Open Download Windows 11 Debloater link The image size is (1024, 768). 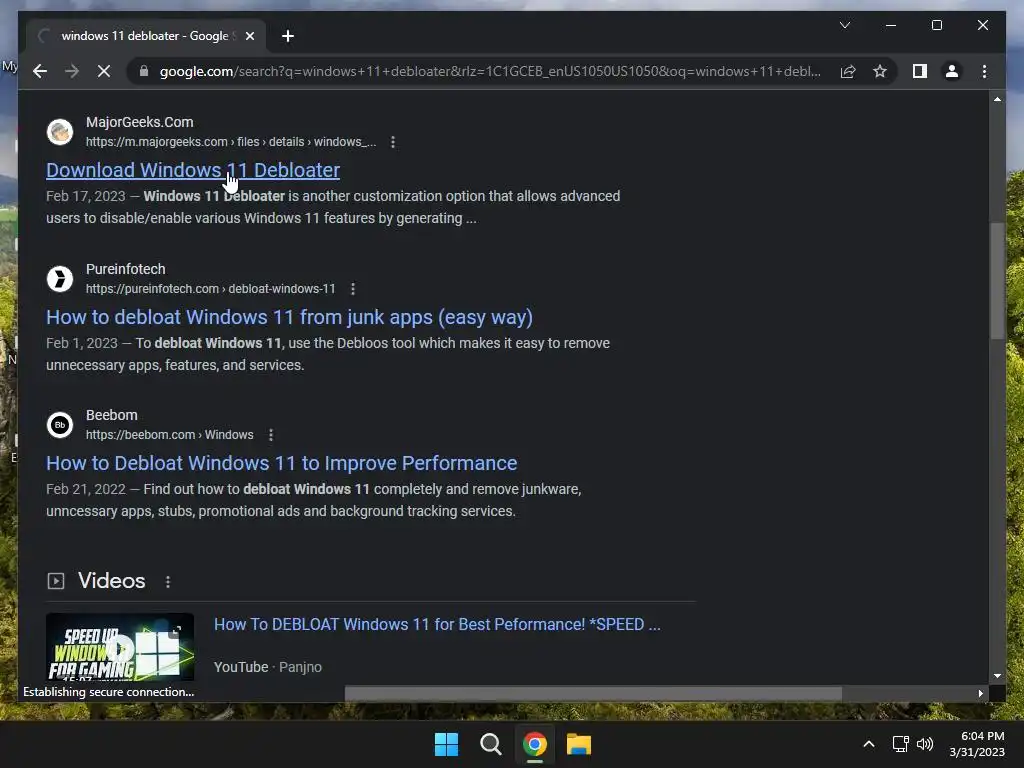pos(193,170)
